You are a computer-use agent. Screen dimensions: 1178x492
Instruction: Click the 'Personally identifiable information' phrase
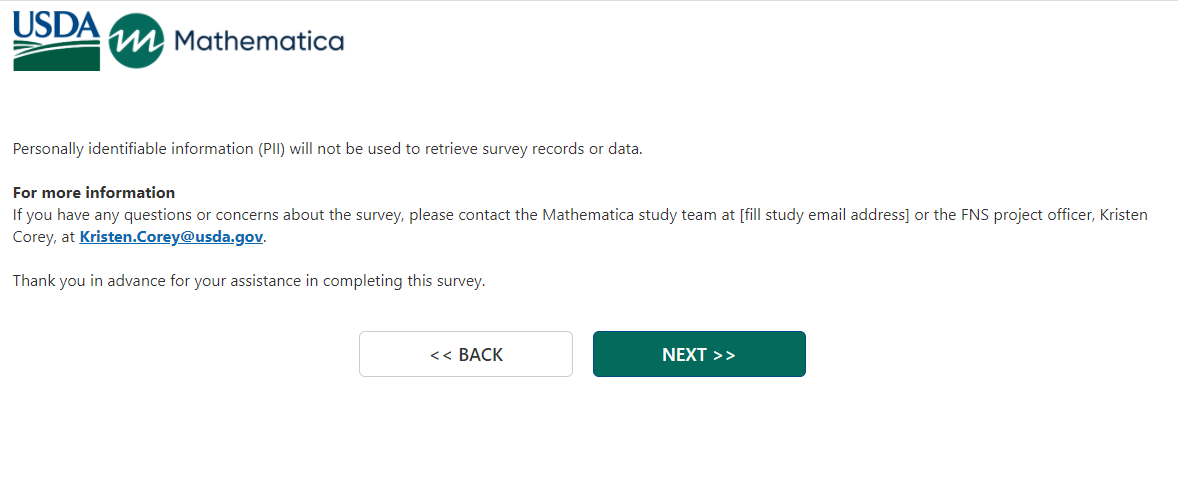[117, 150]
